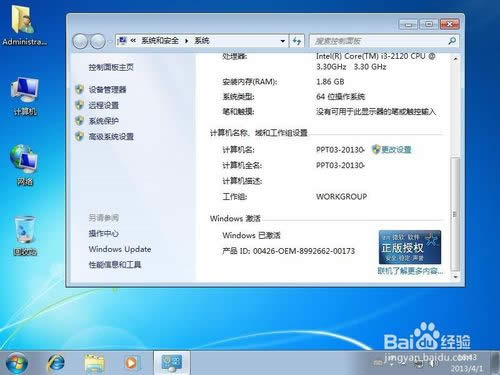The image size is (500, 375).
Task: Click the 1.86 GB memory value
Action: coord(330,82)
